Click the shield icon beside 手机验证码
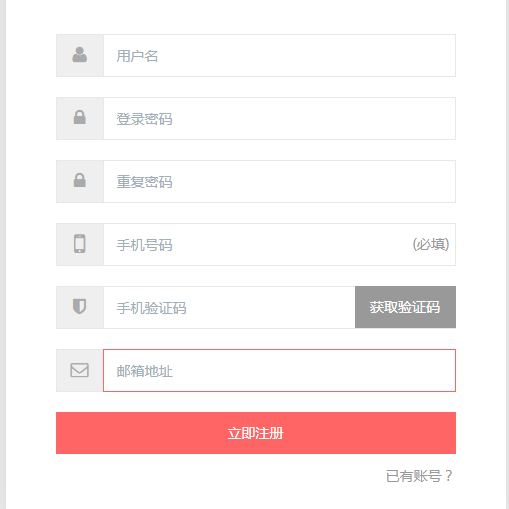 pyautogui.click(x=80, y=306)
